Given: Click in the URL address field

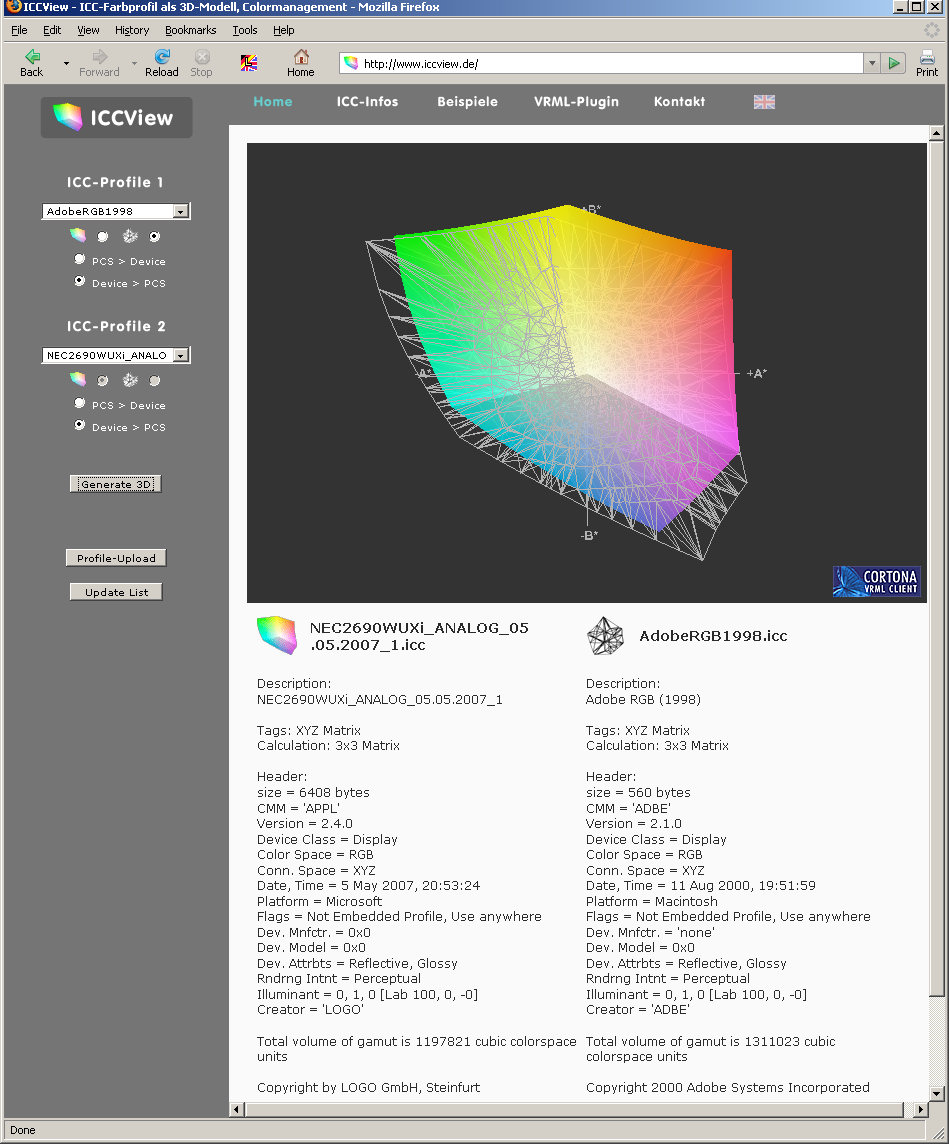Looking at the screenshot, I should click(x=600, y=64).
